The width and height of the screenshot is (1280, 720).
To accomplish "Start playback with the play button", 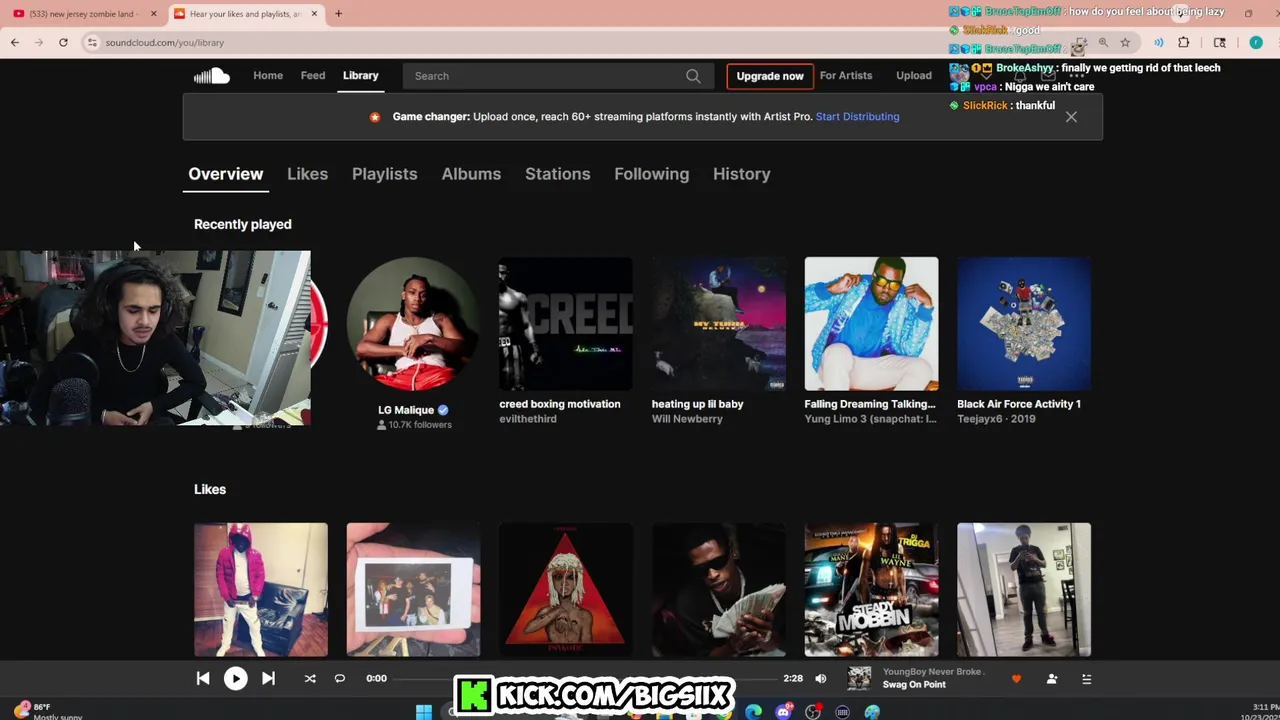I will pyautogui.click(x=235, y=678).
